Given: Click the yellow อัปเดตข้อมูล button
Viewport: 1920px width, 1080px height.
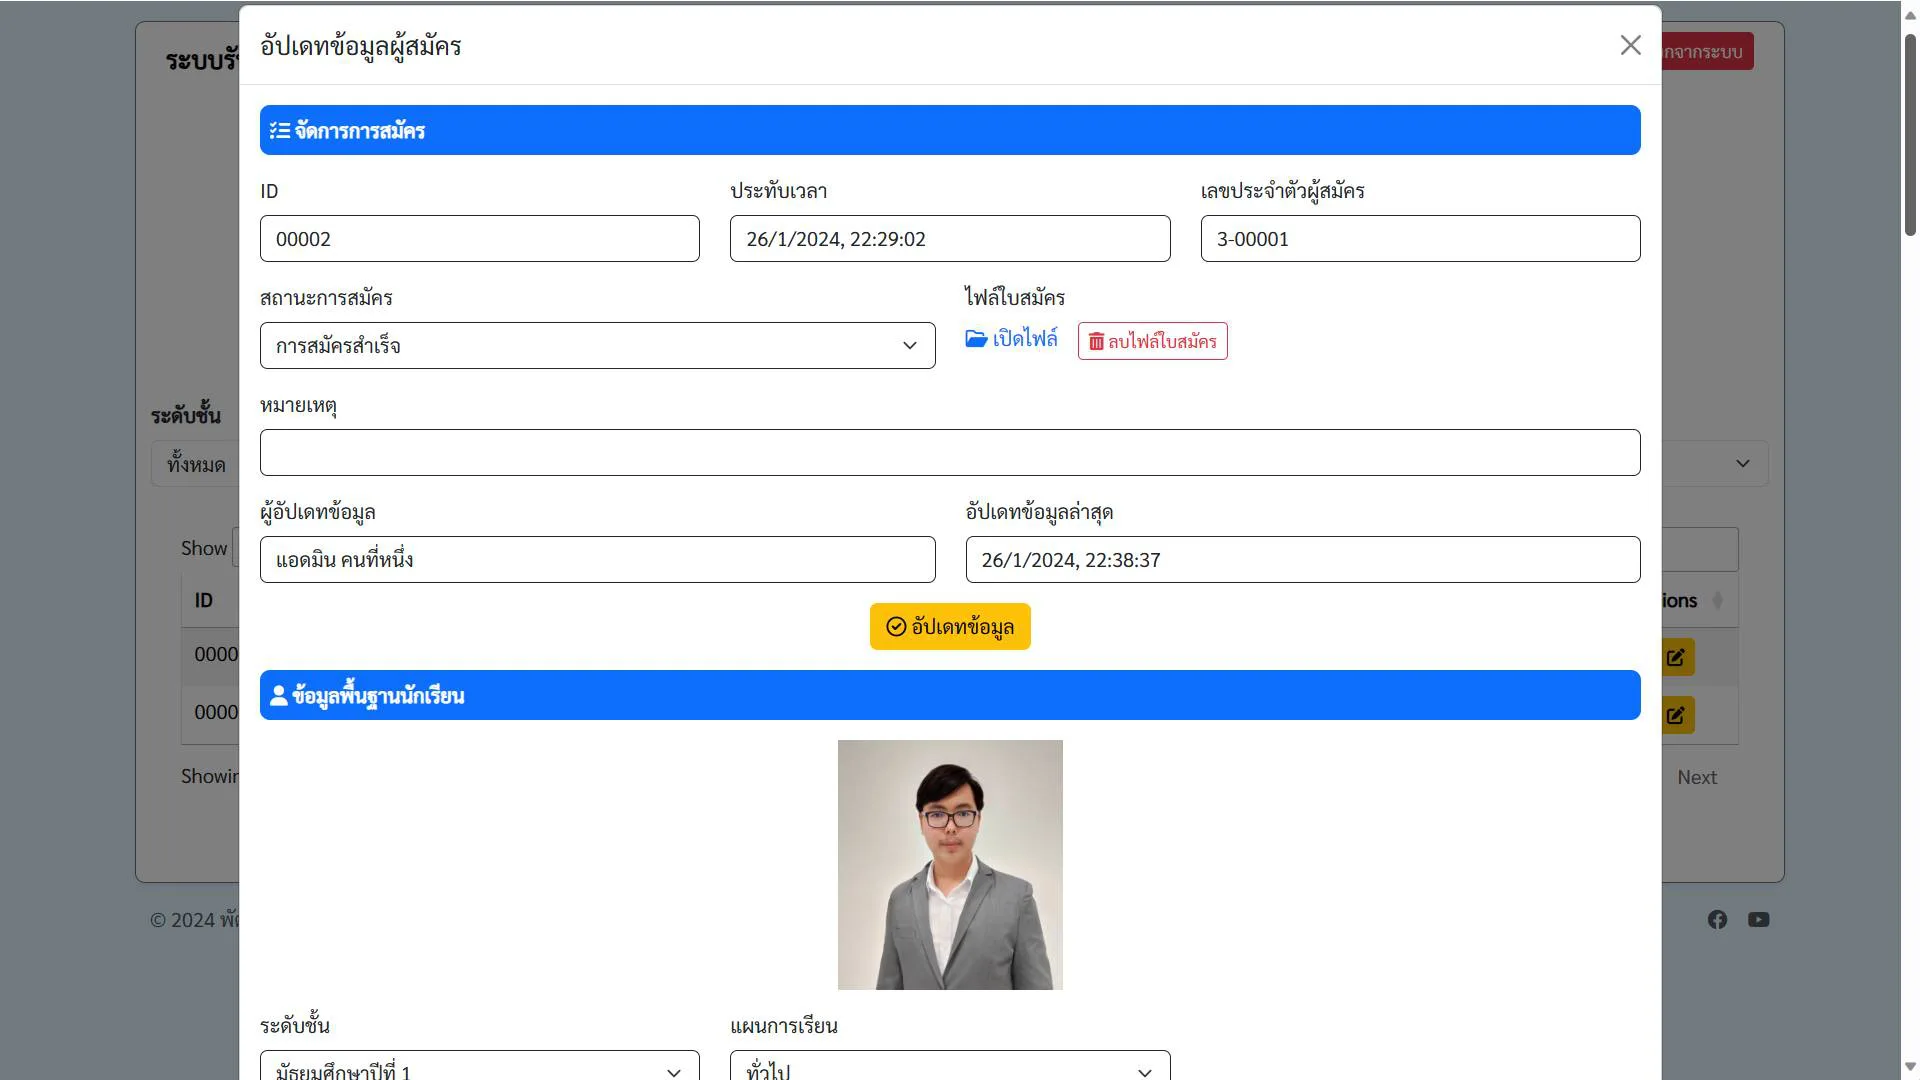Looking at the screenshot, I should (949, 627).
